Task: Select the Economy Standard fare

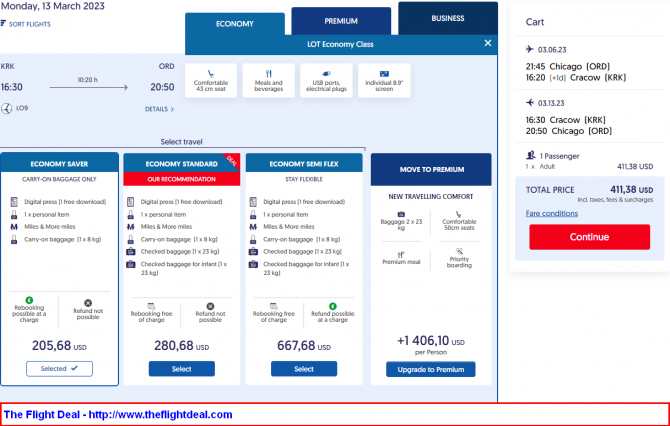Action: pyautogui.click(x=182, y=369)
